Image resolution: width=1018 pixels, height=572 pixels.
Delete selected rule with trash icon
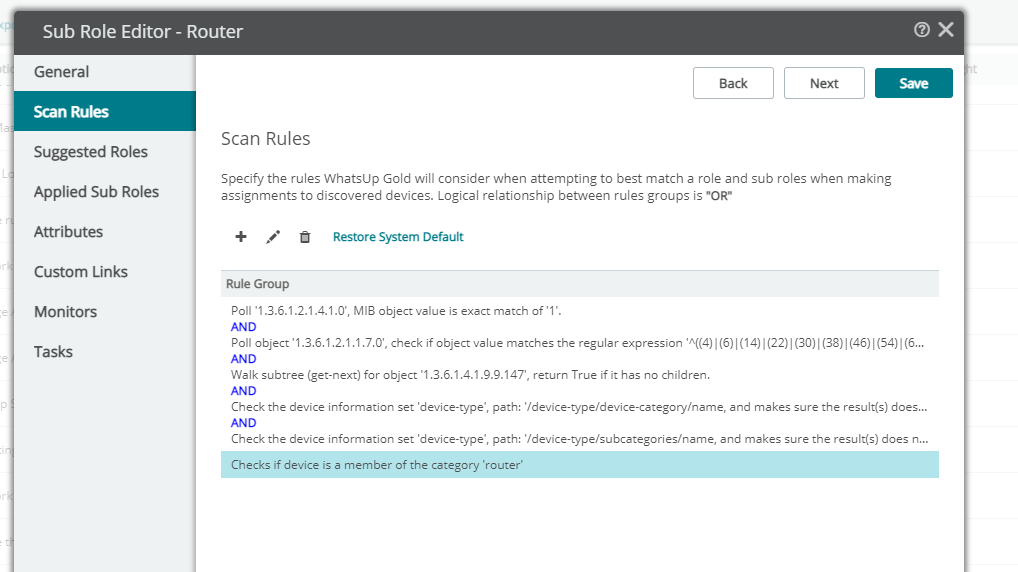[304, 237]
